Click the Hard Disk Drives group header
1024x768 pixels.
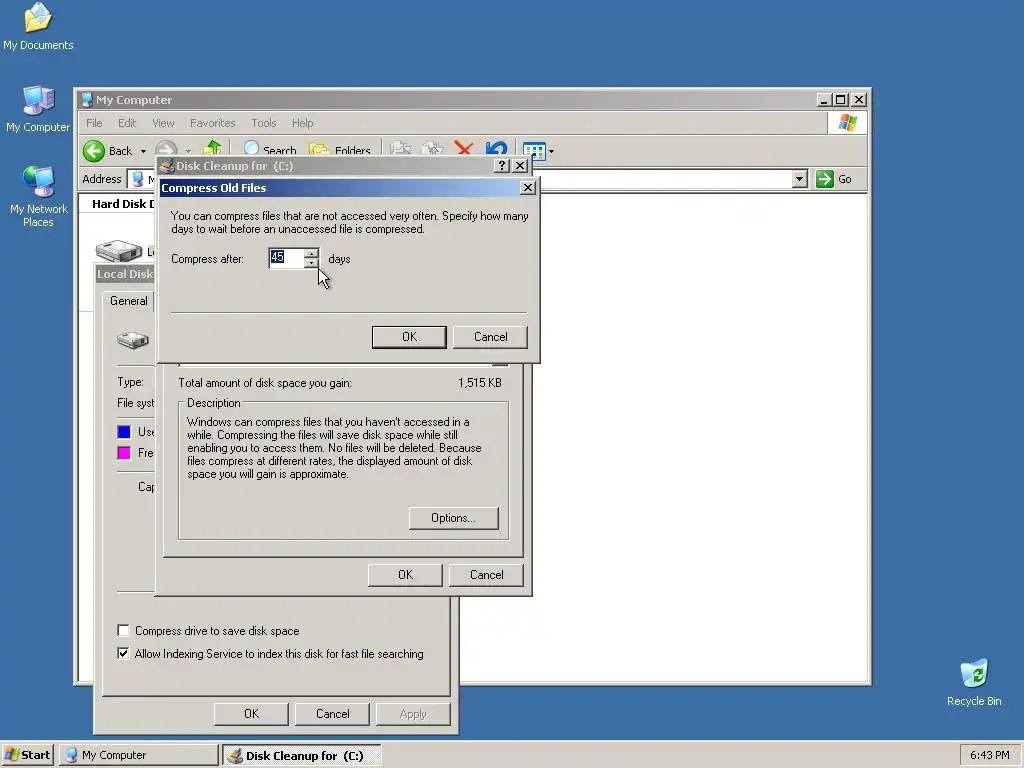click(x=123, y=204)
